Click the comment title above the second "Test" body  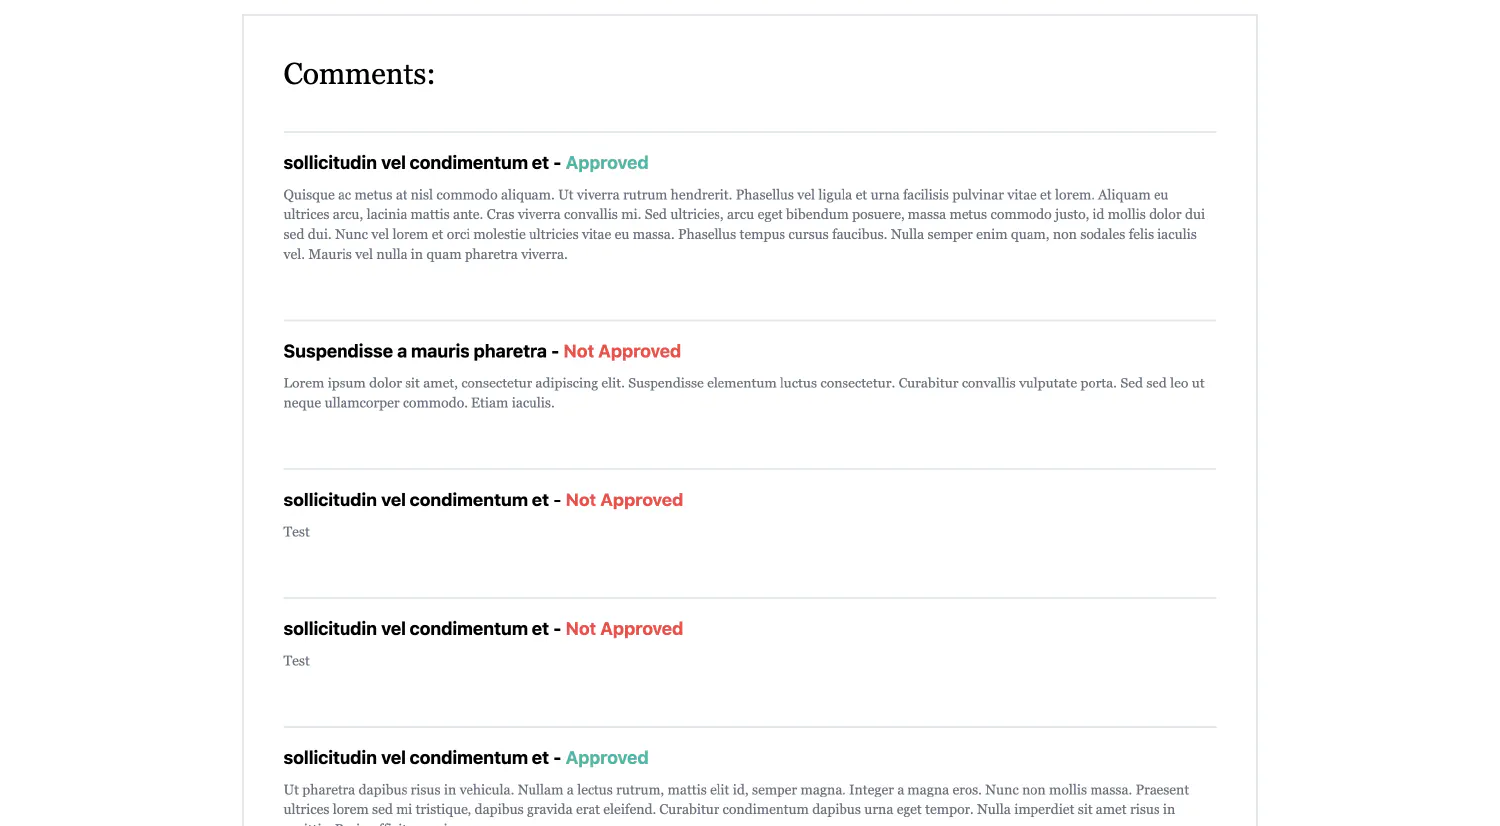coord(416,629)
